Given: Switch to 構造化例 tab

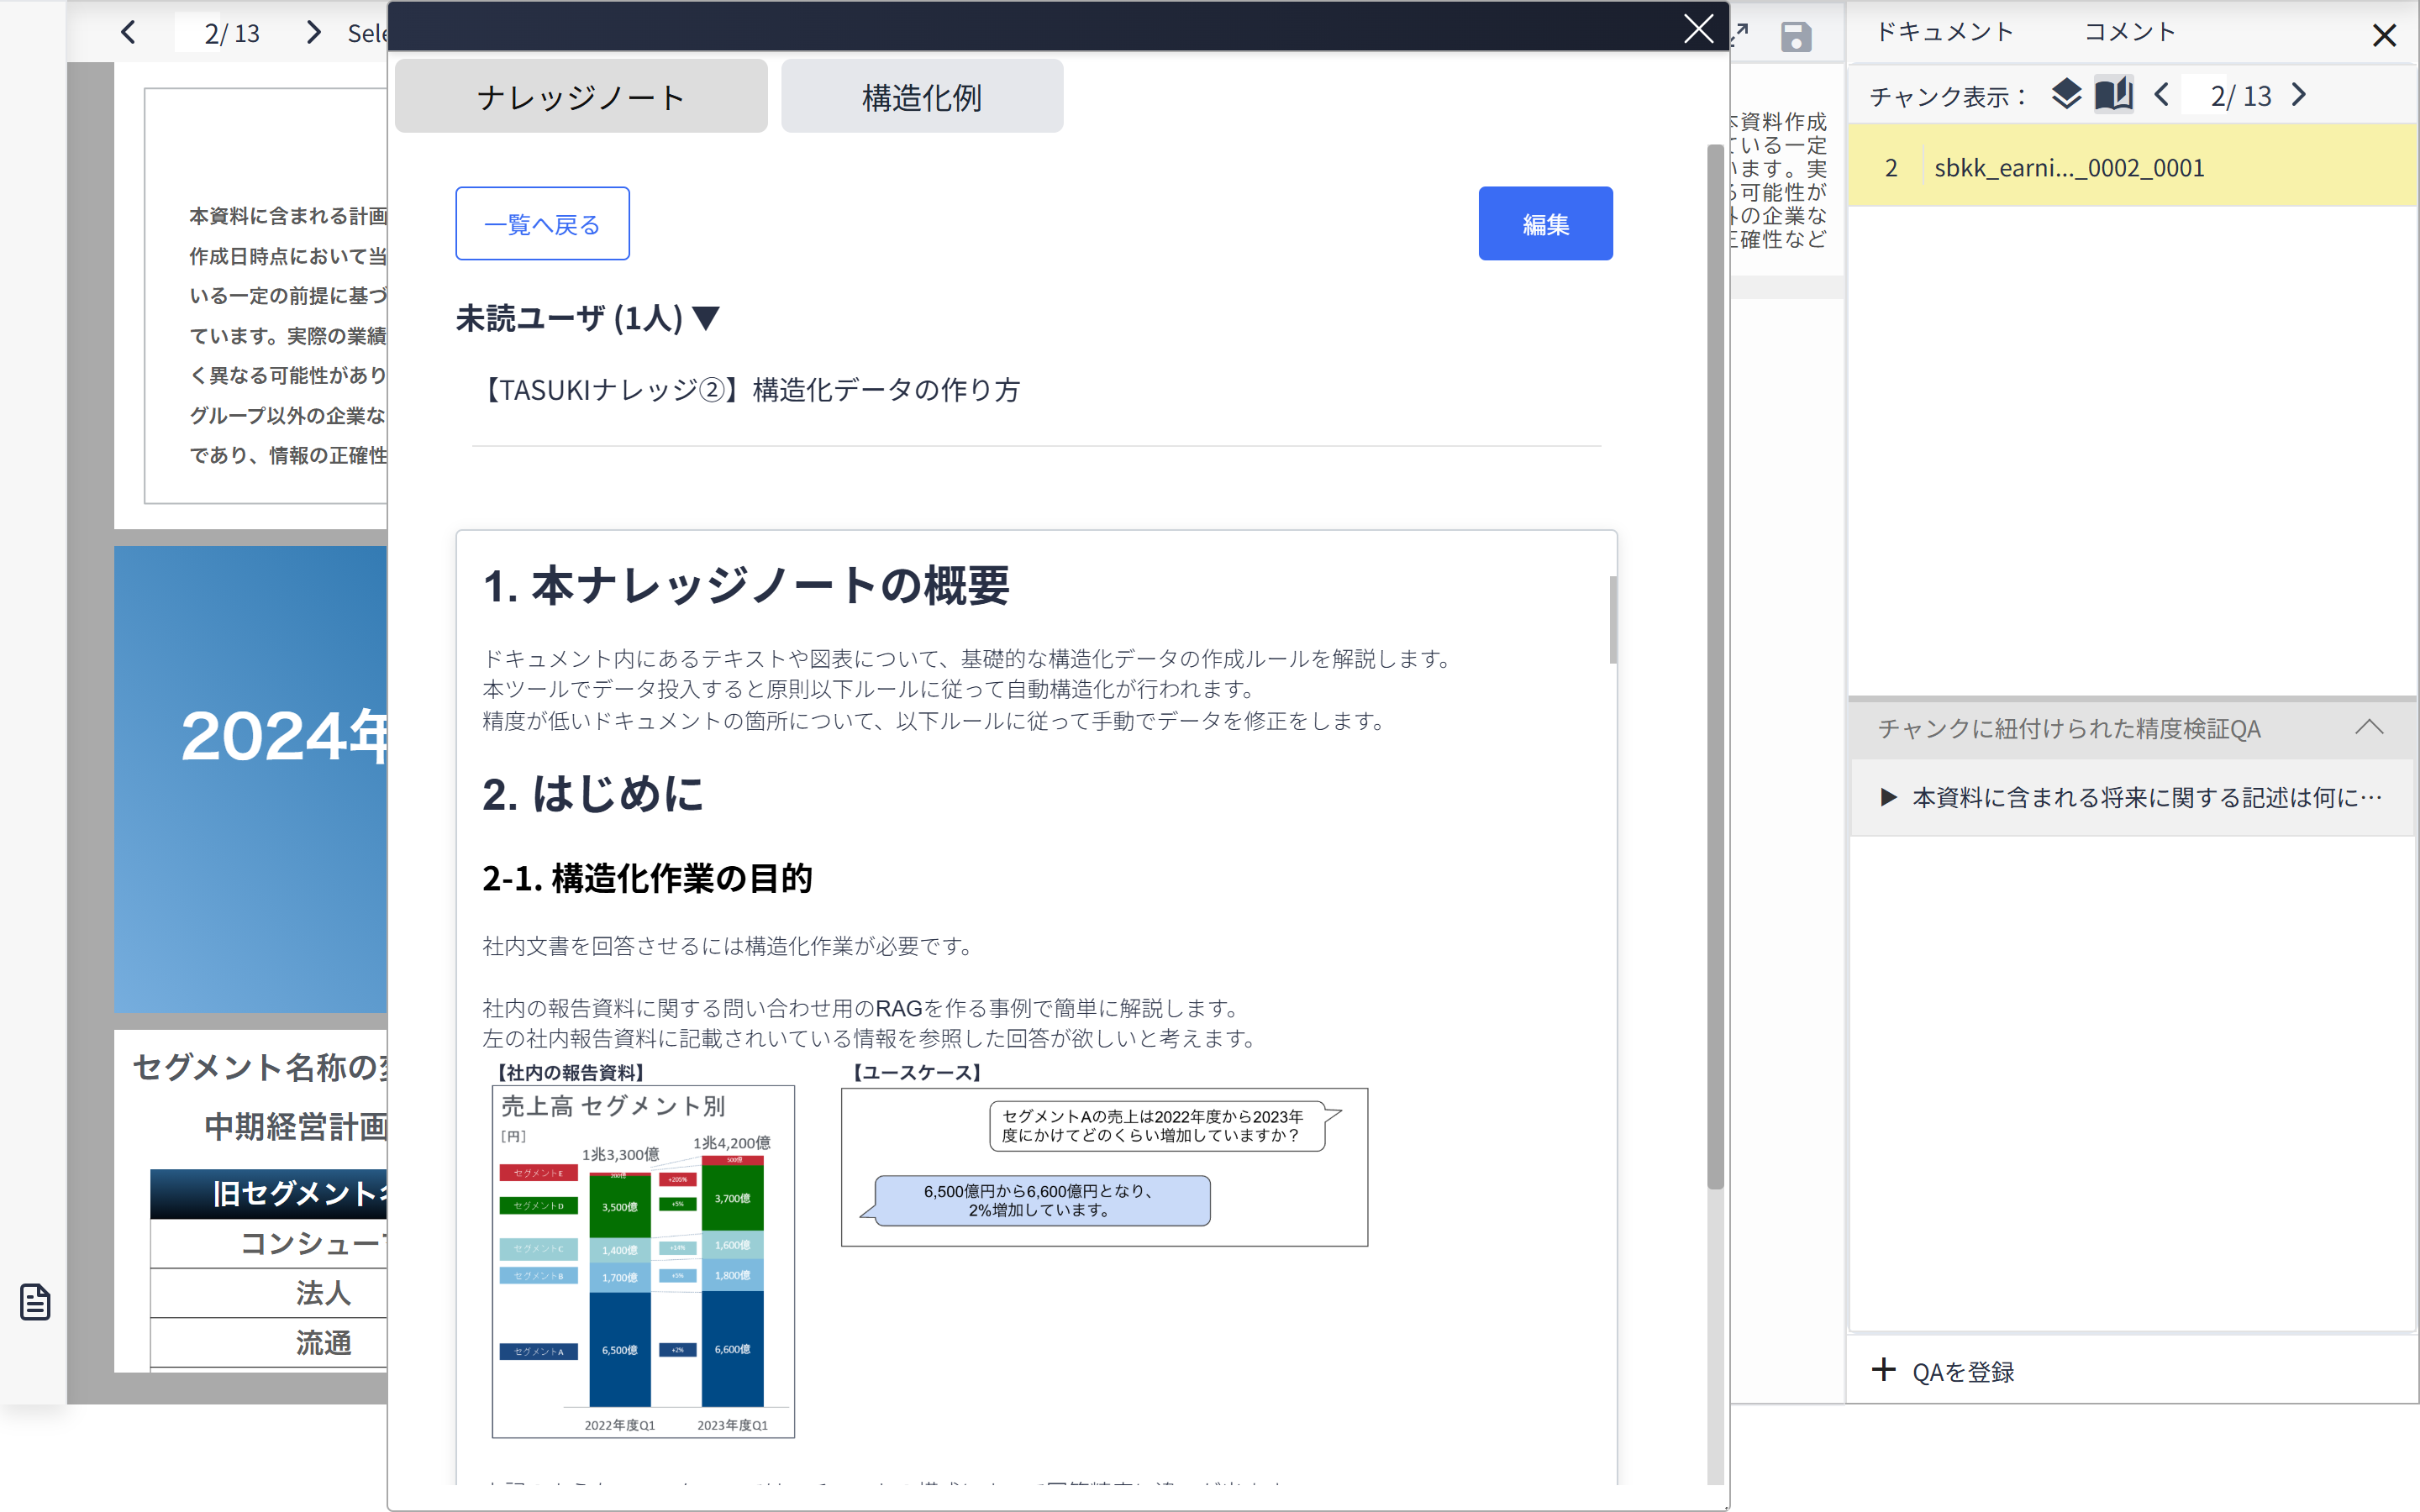Looking at the screenshot, I should 921,97.
